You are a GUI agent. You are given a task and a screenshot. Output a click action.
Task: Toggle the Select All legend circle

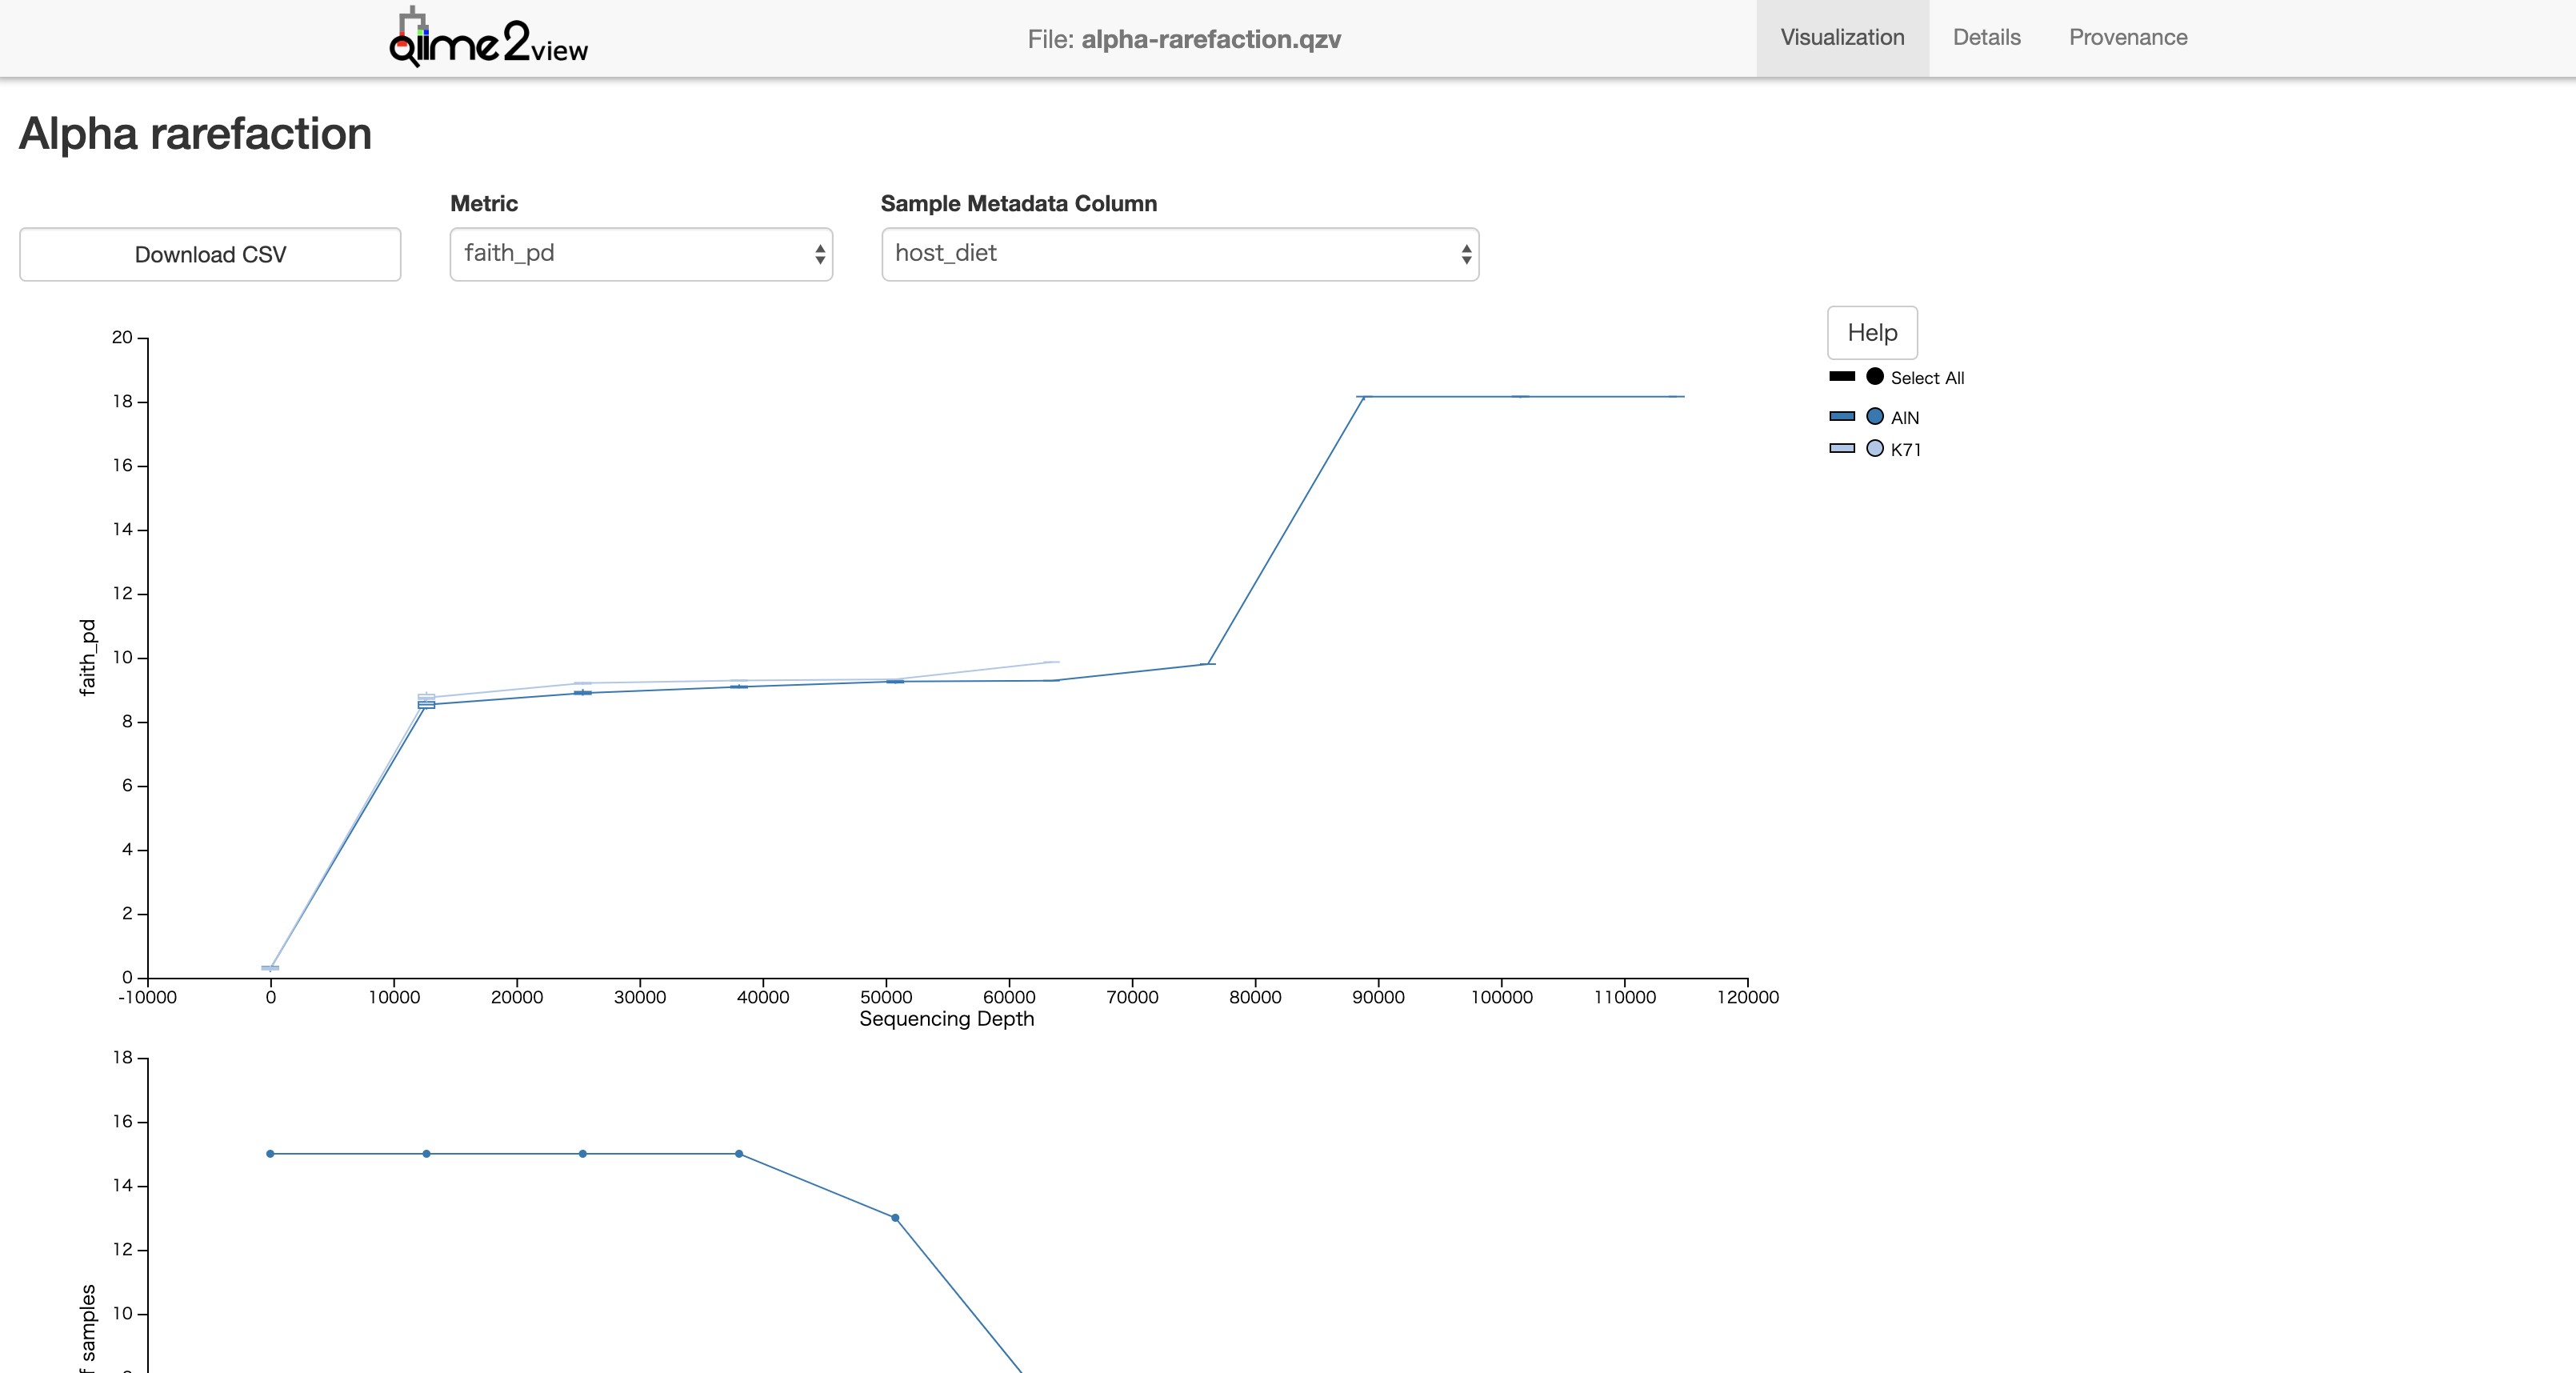point(1874,376)
